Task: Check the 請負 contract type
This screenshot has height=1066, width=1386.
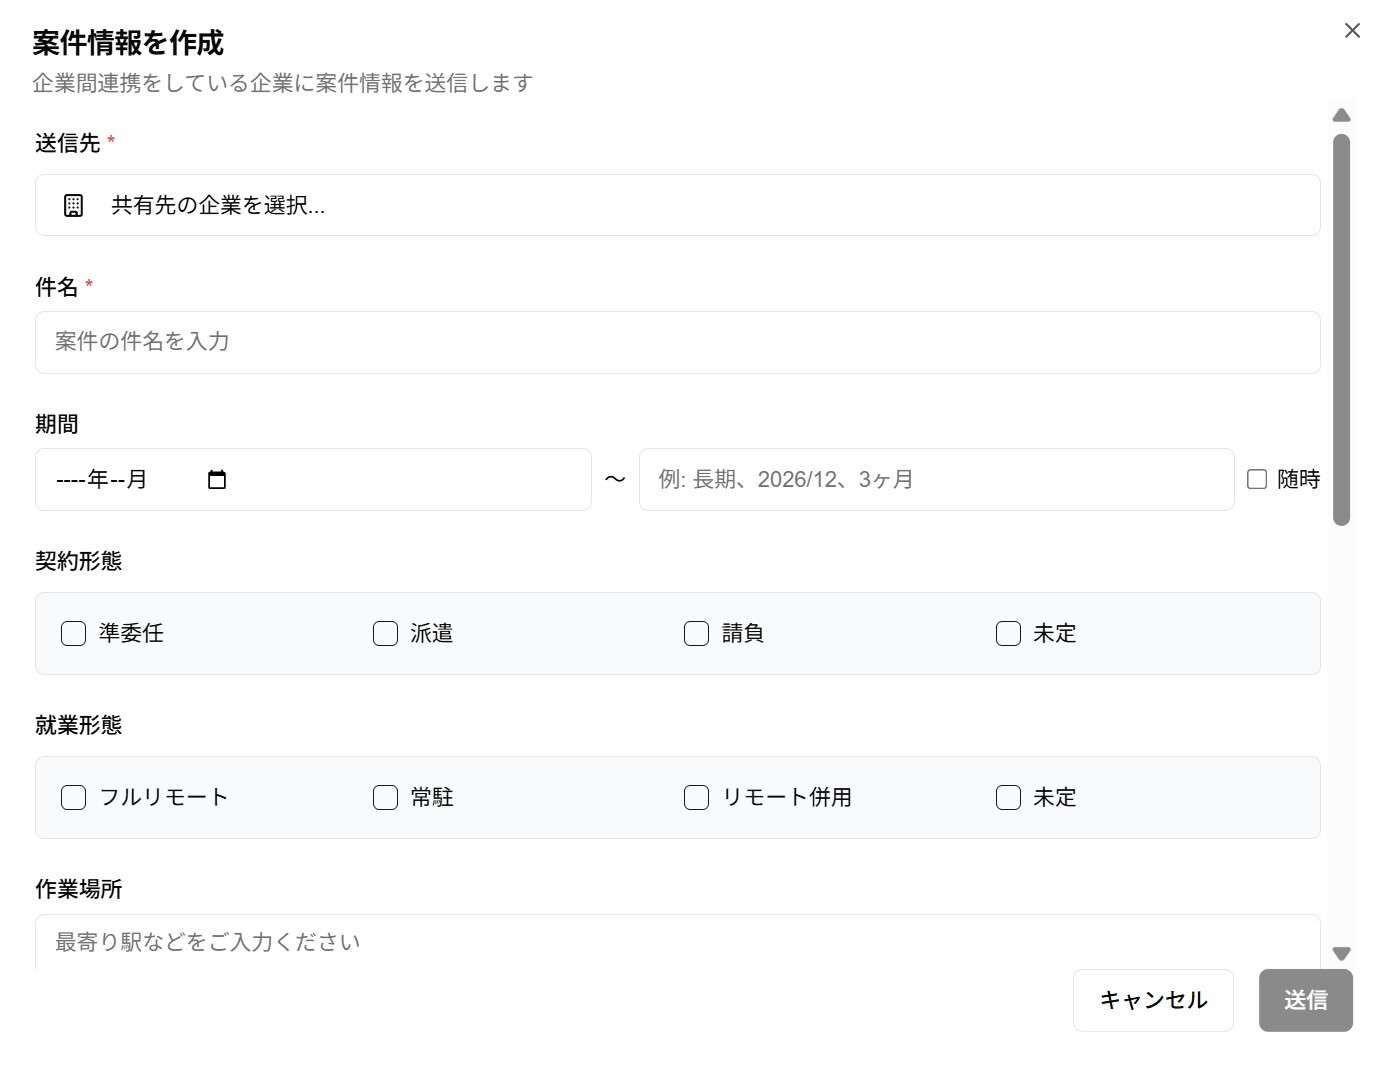Action: click(x=697, y=634)
